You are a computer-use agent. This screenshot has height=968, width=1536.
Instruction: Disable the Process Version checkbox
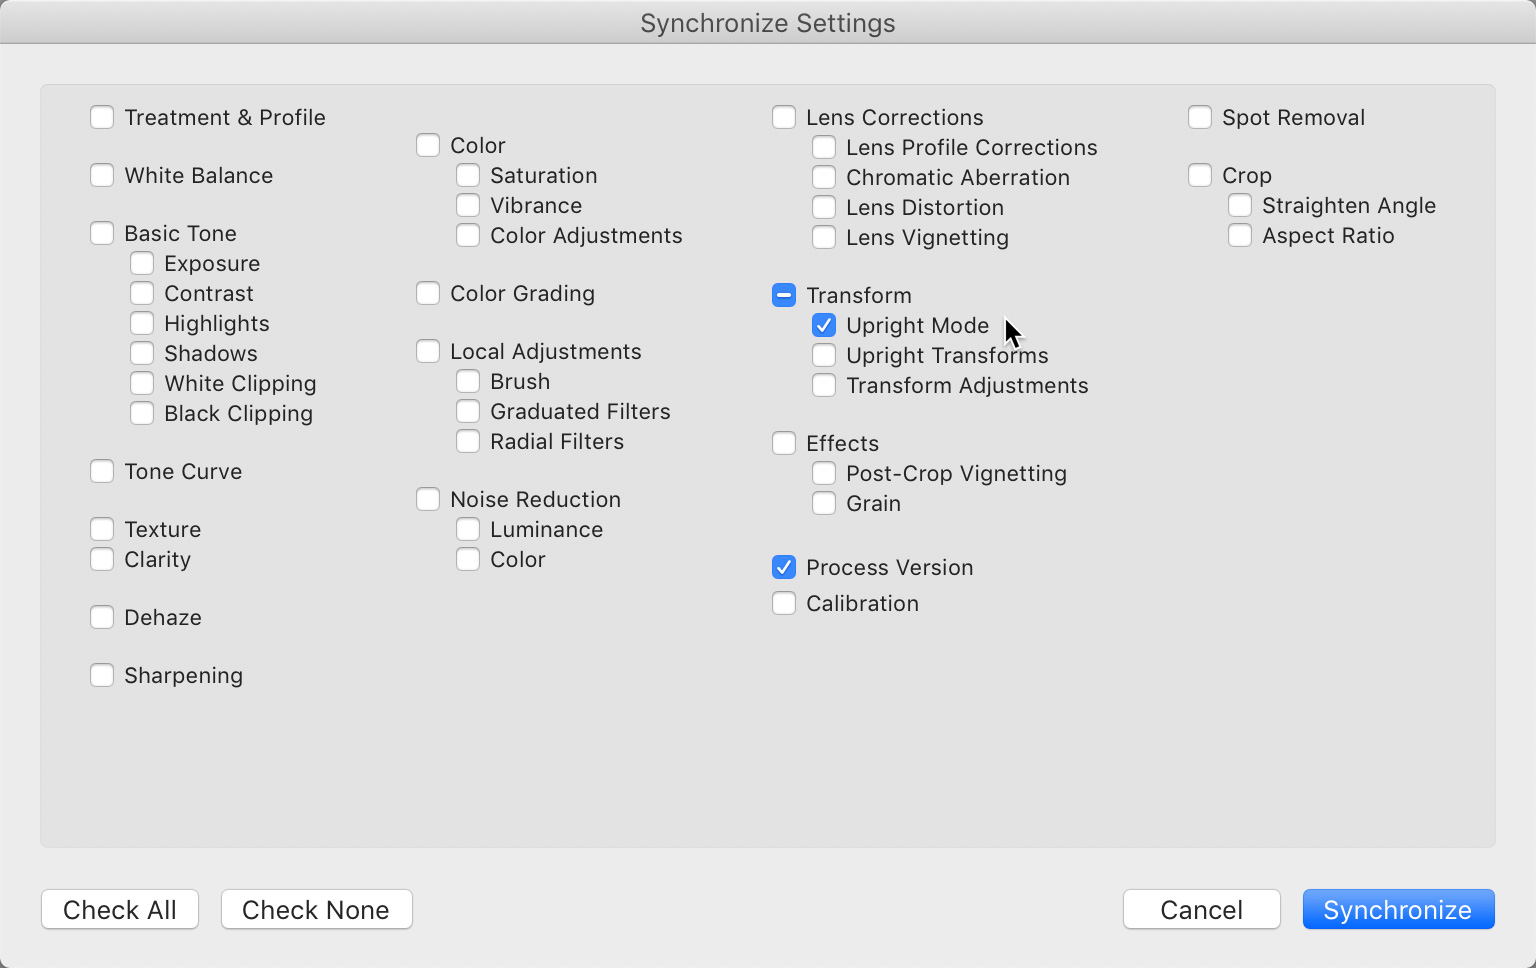pyautogui.click(x=784, y=567)
